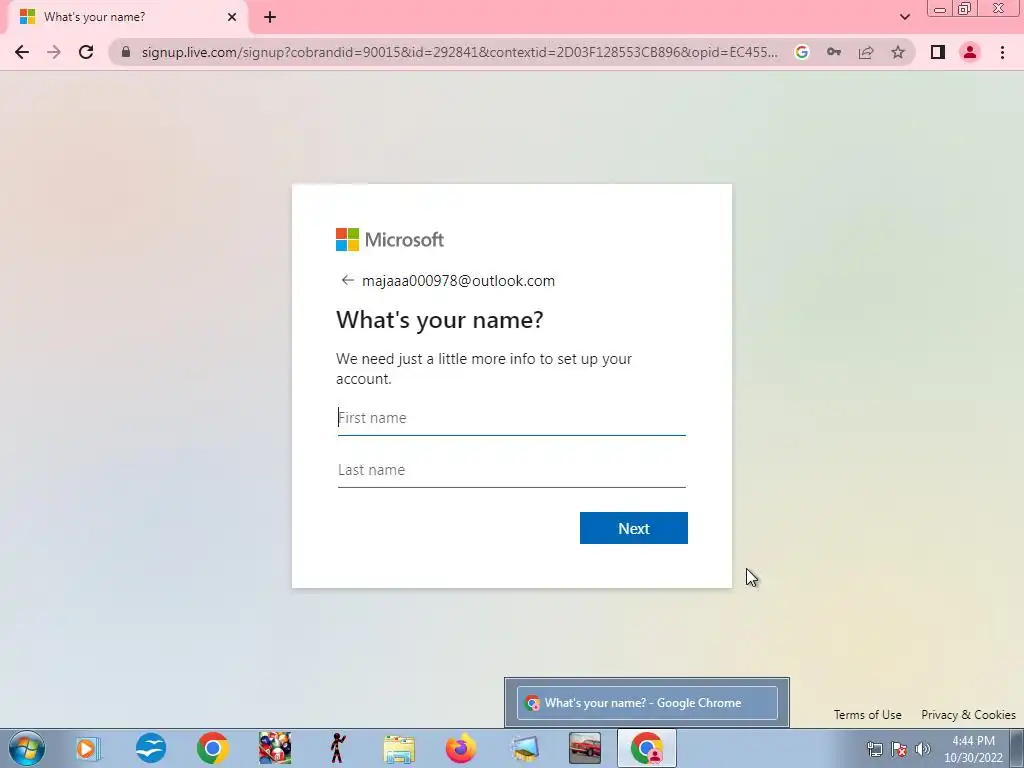Viewport: 1024px width, 768px height.
Task: Click the URL address bar
Action: pos(459,52)
